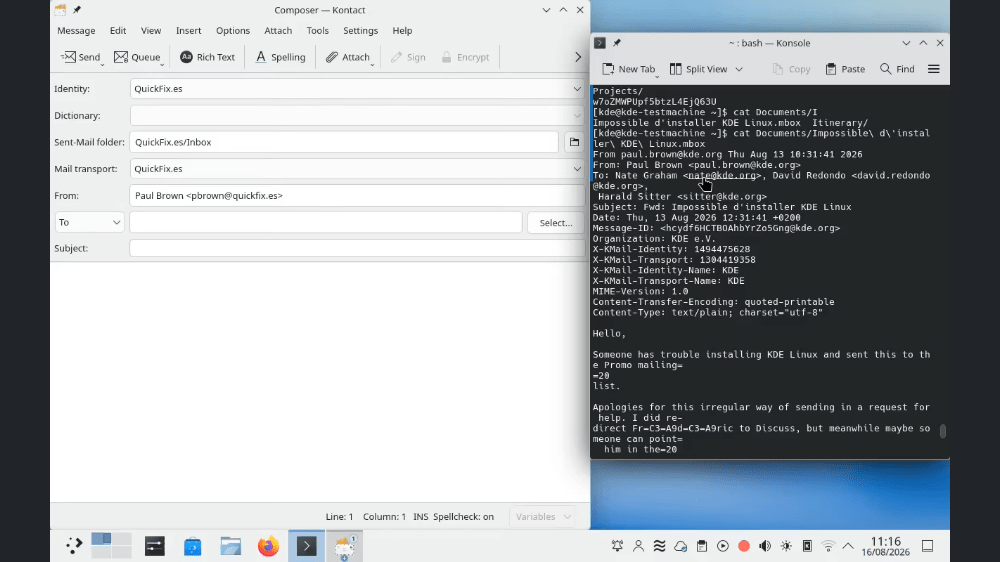Switch desktops using the pager
1000x562 pixels.
coord(111,545)
